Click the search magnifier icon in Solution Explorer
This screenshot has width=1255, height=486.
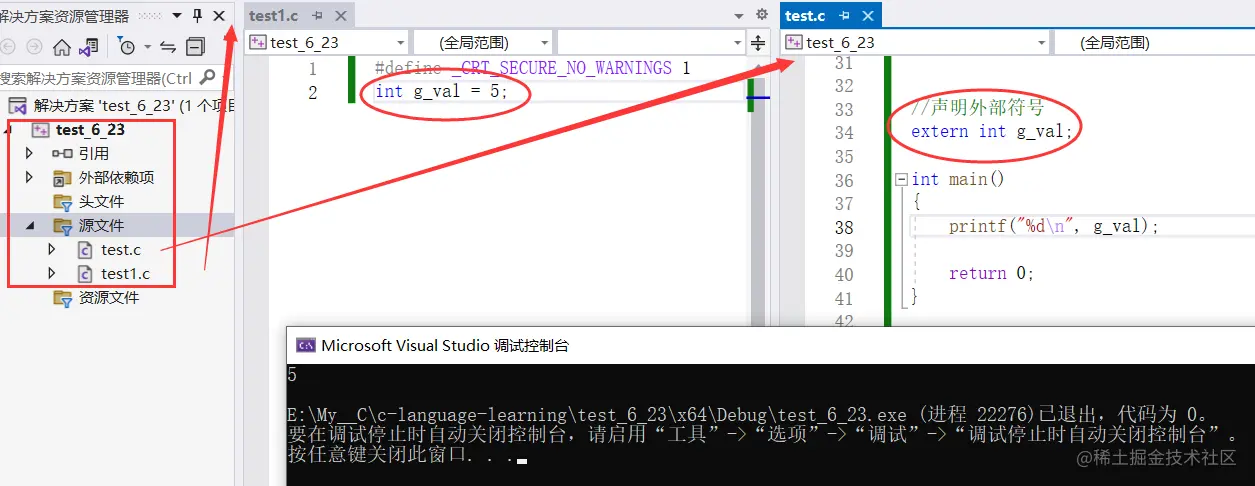coord(207,77)
